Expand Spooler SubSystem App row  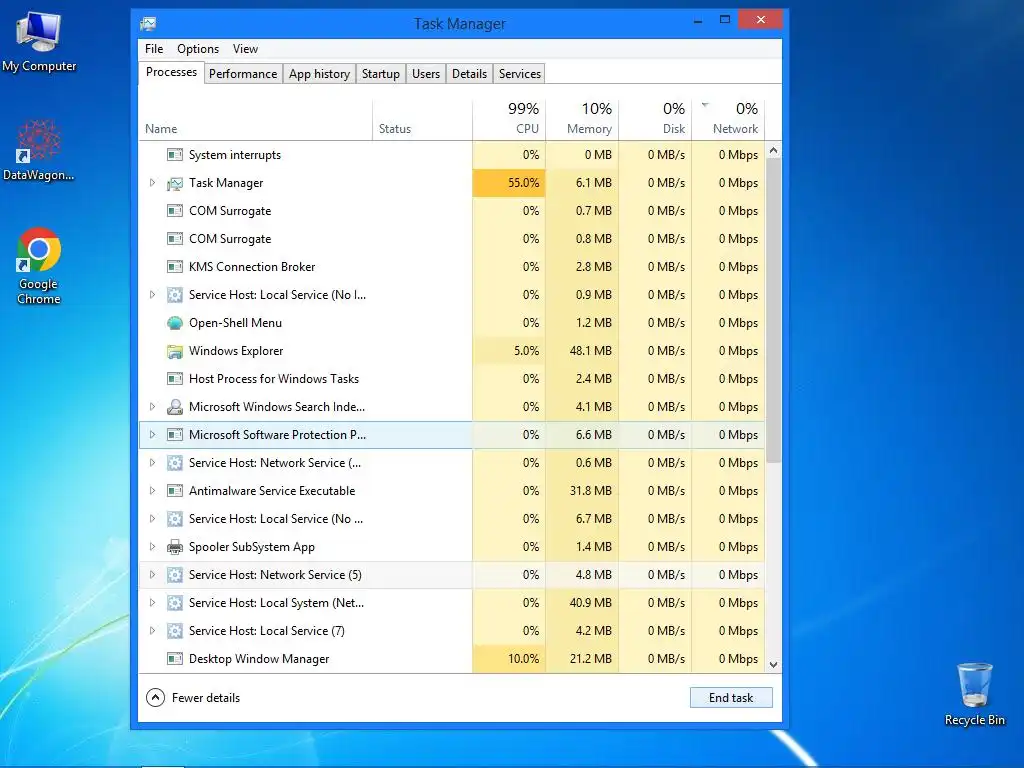pyautogui.click(x=152, y=547)
